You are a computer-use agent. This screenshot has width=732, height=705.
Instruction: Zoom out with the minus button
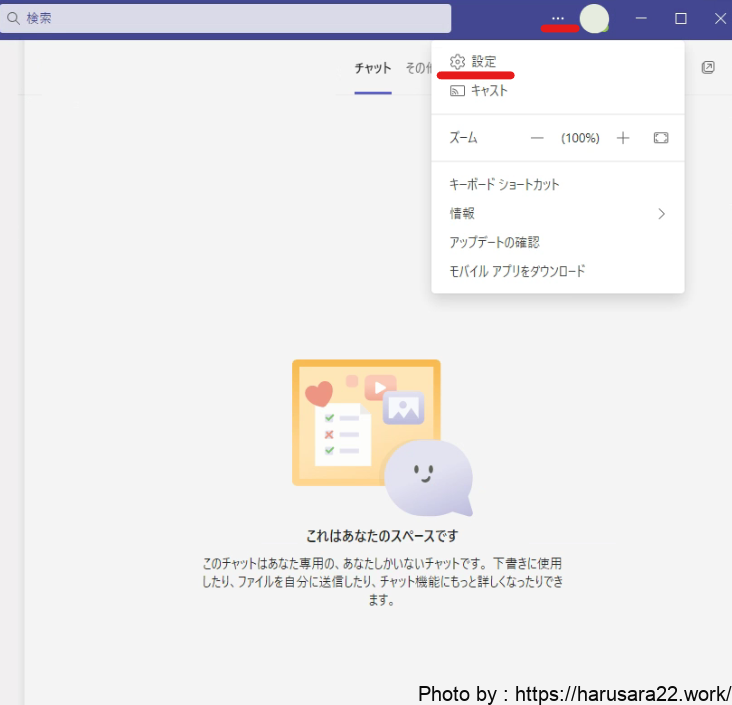pos(537,138)
